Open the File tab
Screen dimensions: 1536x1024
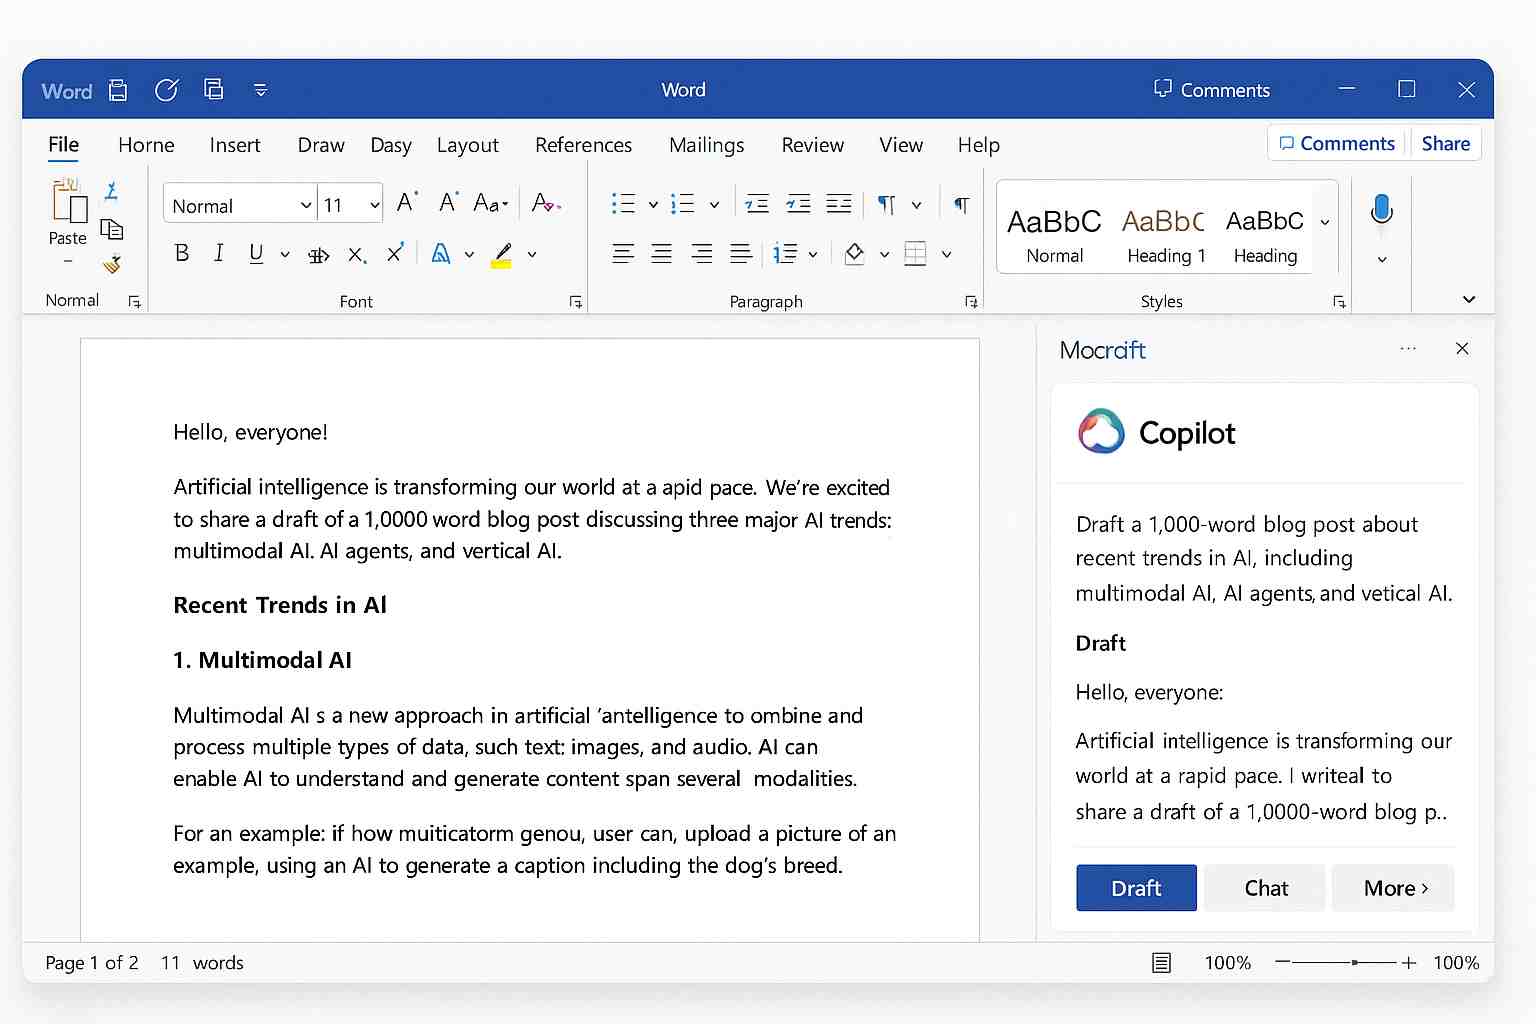(x=63, y=145)
